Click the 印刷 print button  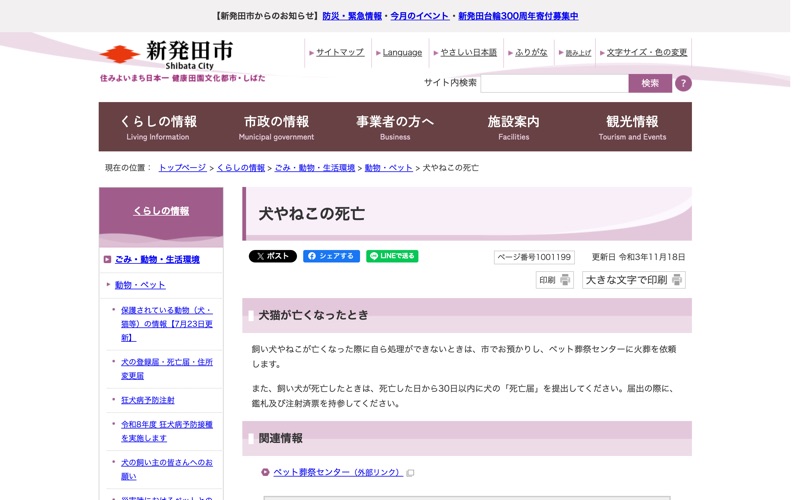click(555, 280)
